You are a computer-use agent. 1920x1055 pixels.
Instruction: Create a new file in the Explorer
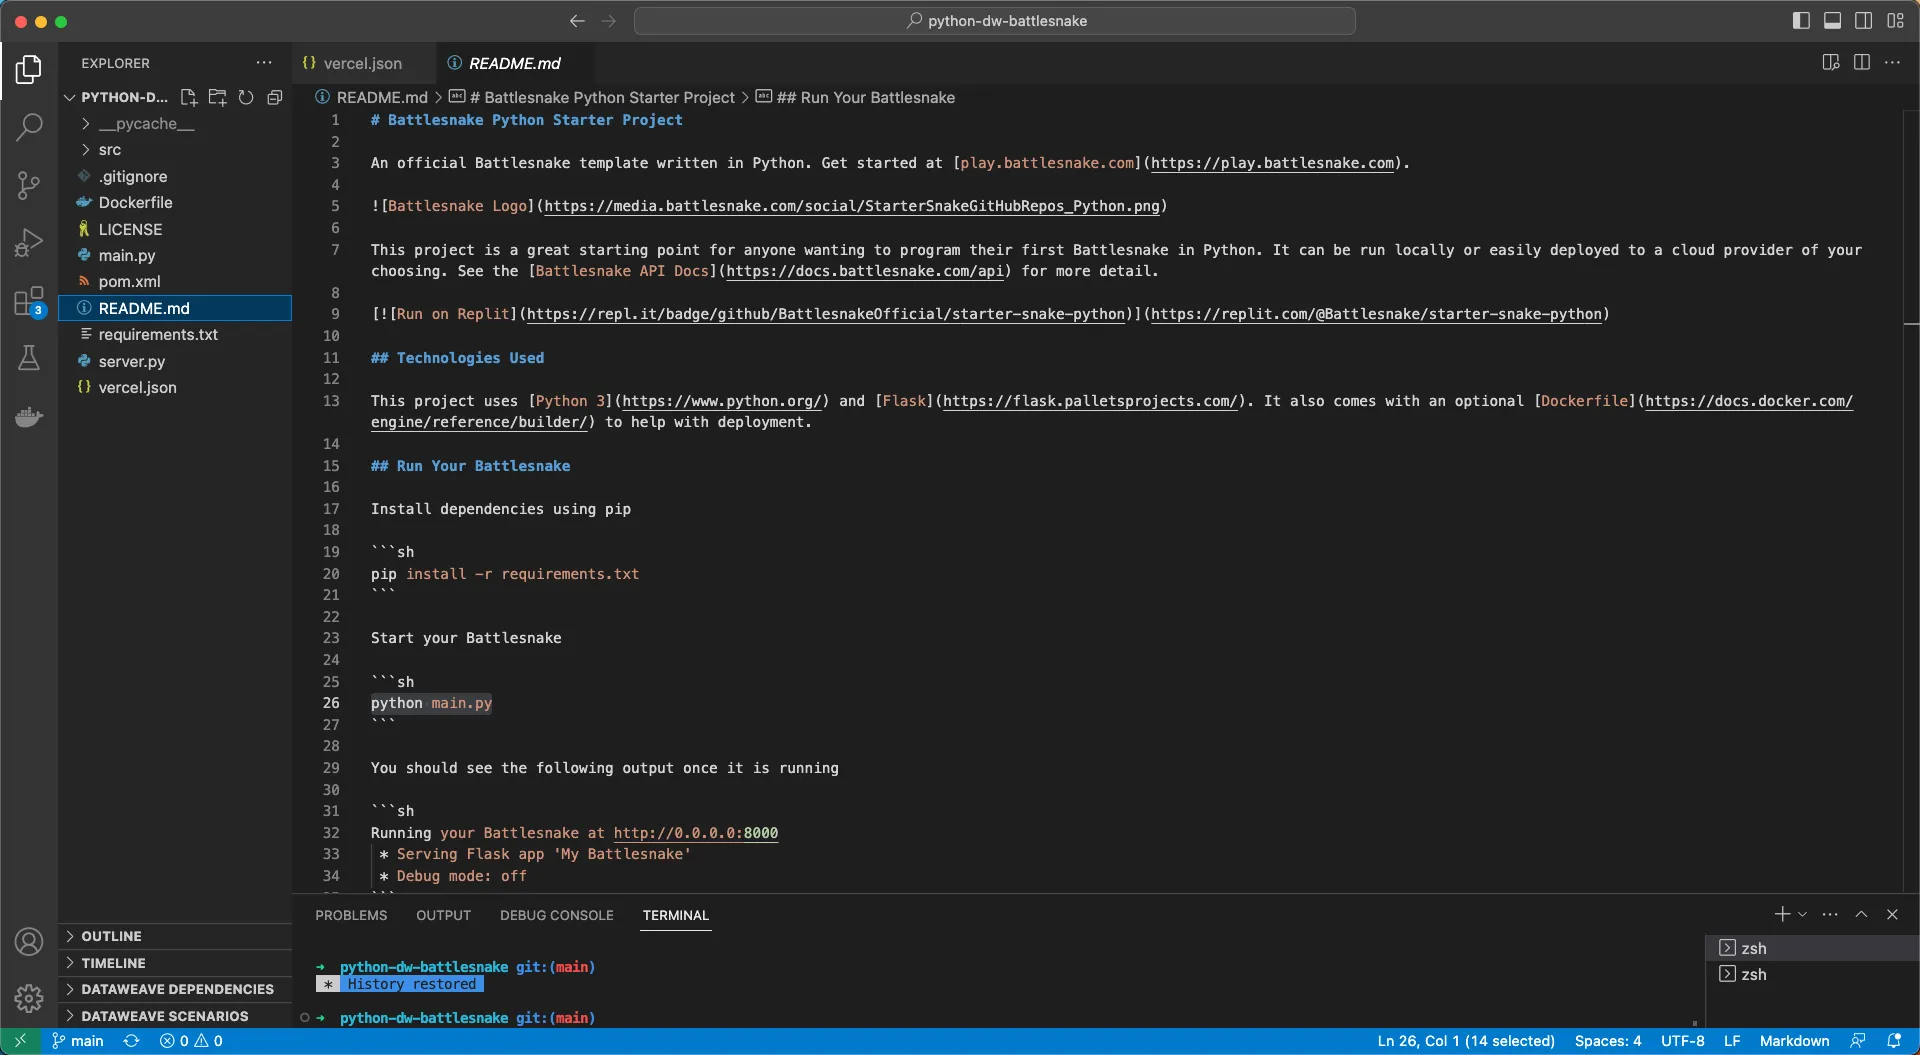point(188,97)
